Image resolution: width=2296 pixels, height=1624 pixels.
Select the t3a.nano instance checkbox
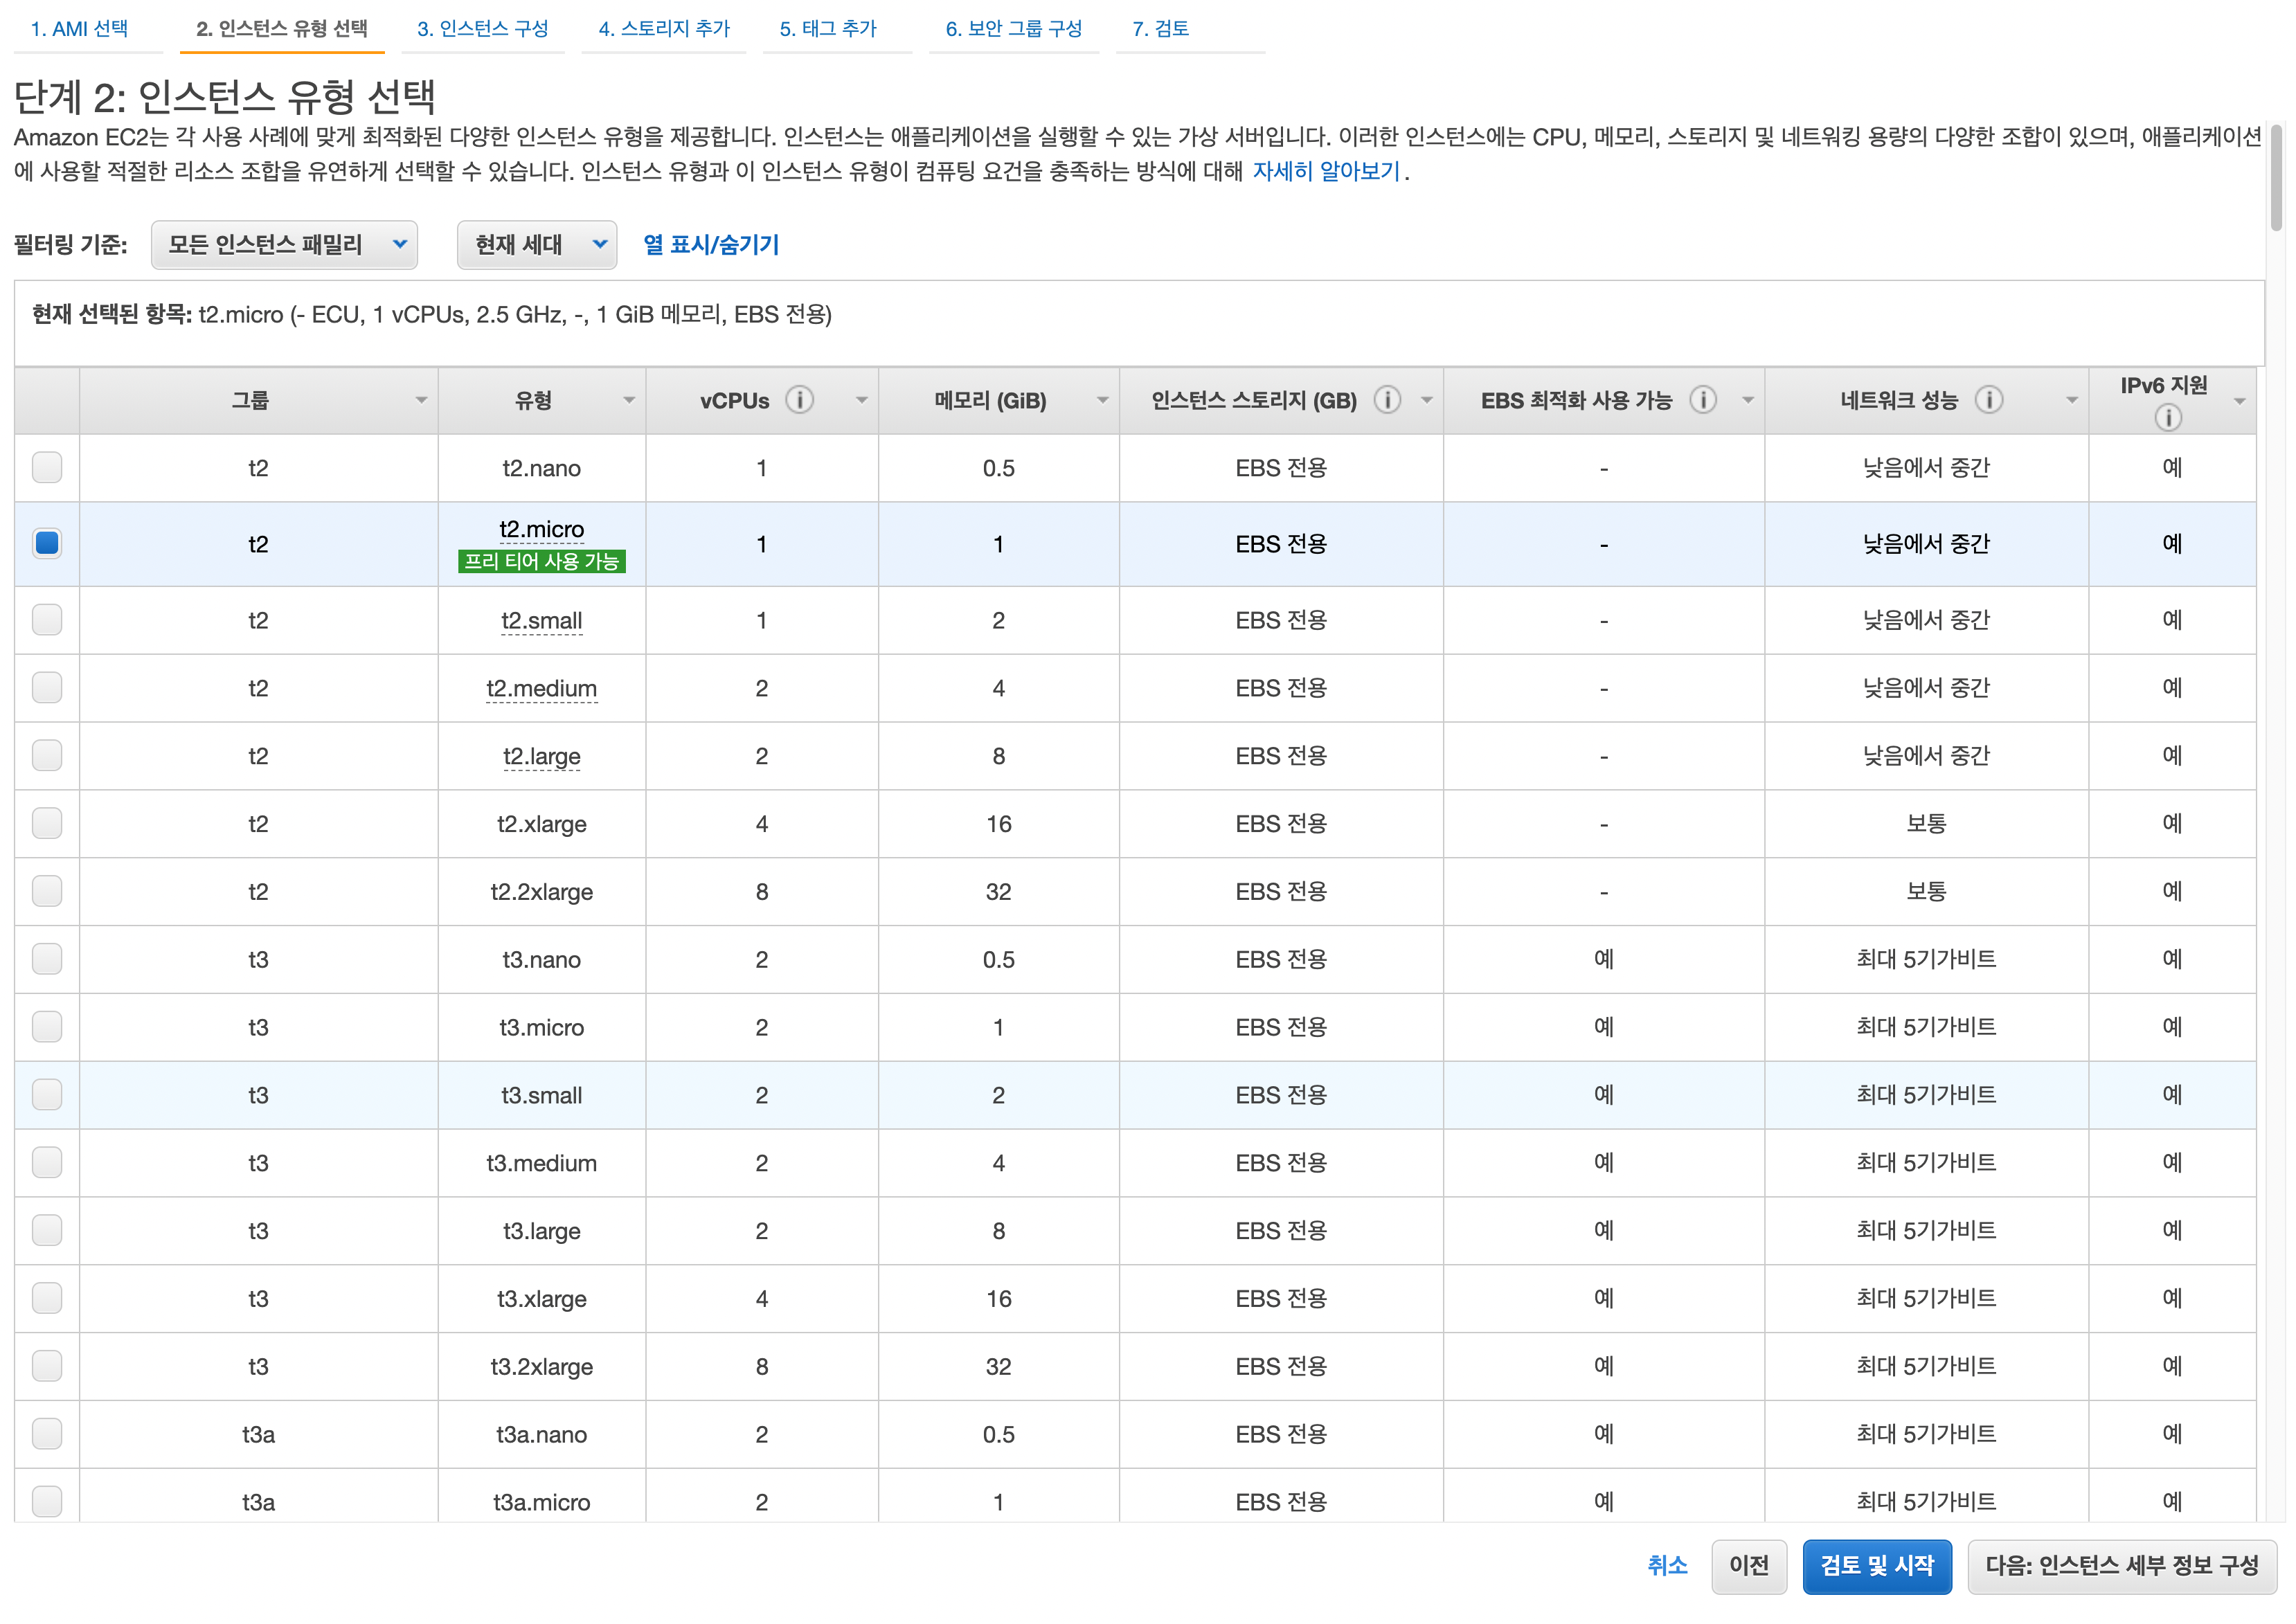tap(47, 1434)
